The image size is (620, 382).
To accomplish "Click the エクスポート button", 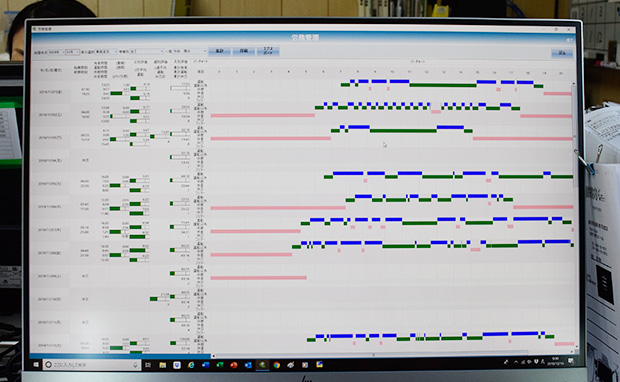I will tap(268, 51).
